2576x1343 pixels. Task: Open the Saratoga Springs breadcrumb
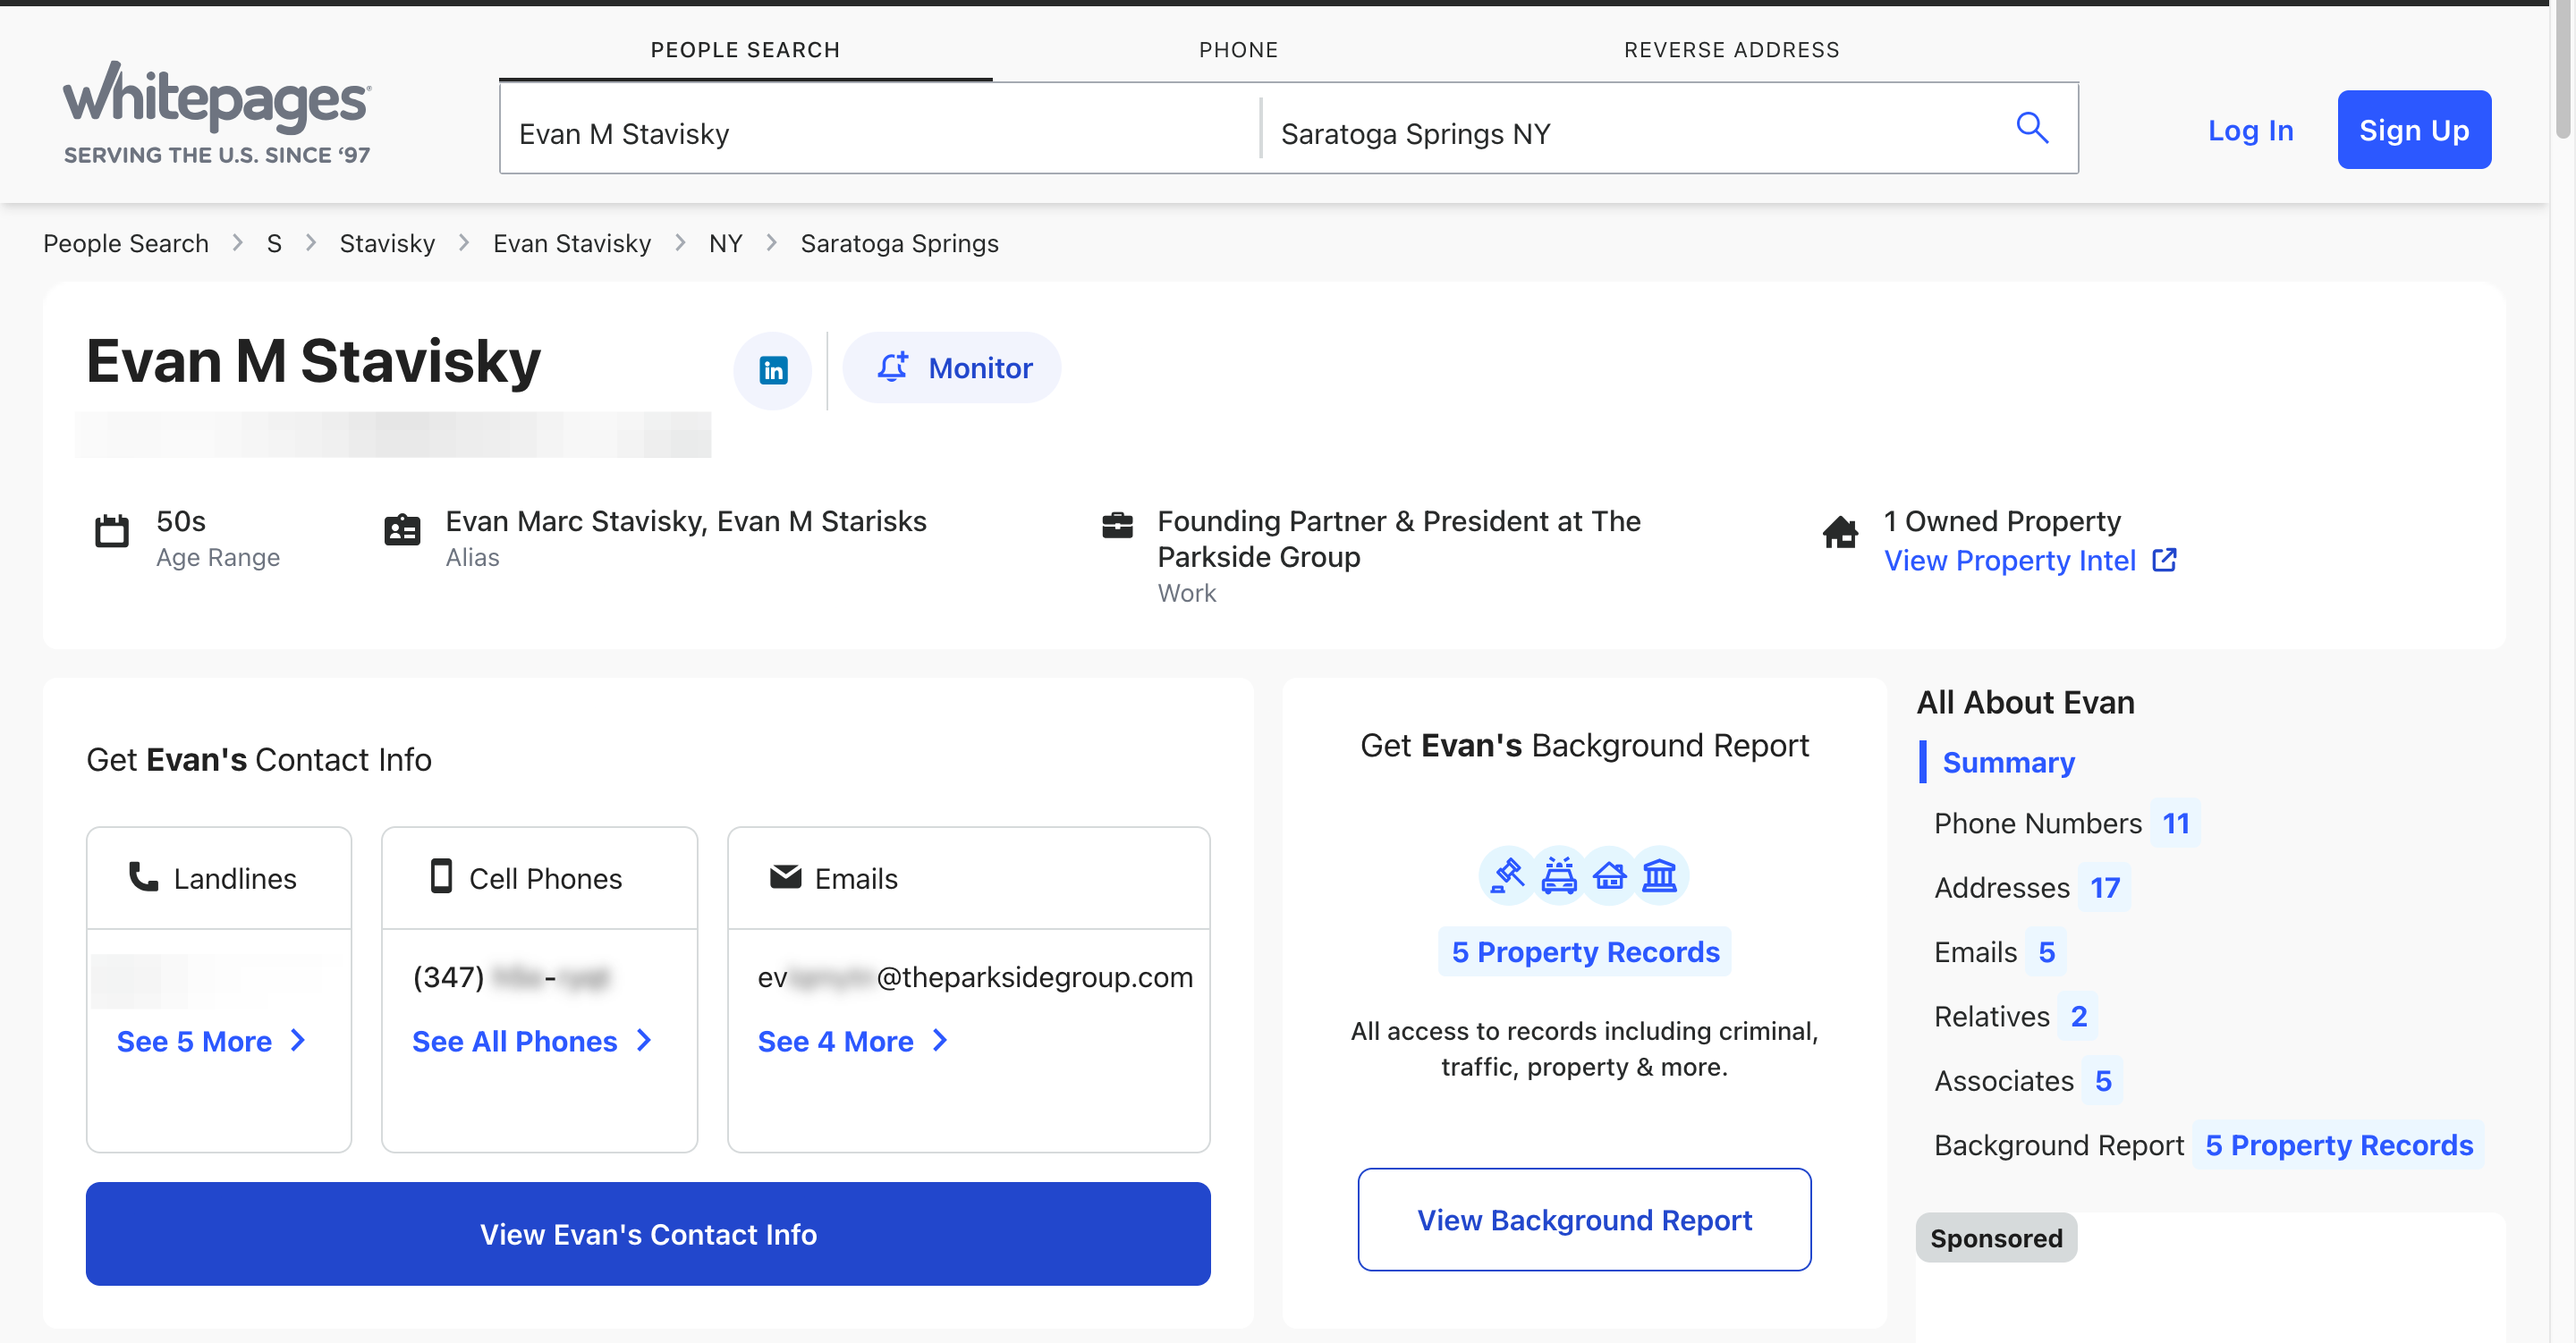click(899, 243)
